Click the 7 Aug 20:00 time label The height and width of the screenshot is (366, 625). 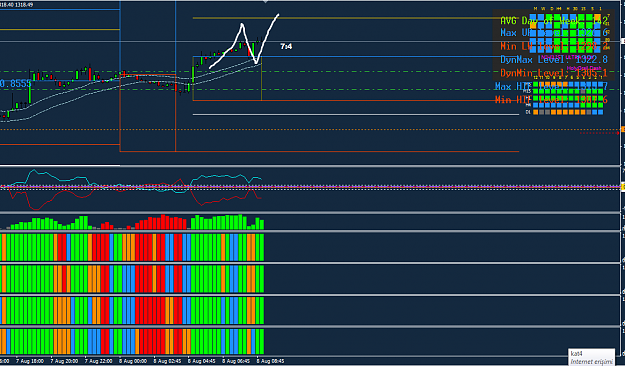pos(64,361)
